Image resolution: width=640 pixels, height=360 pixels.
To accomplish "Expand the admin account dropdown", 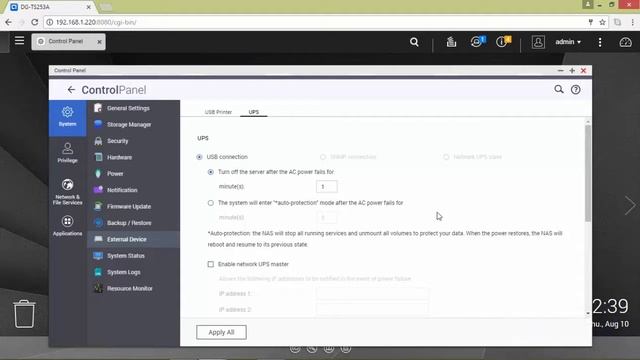I will [x=568, y=42].
